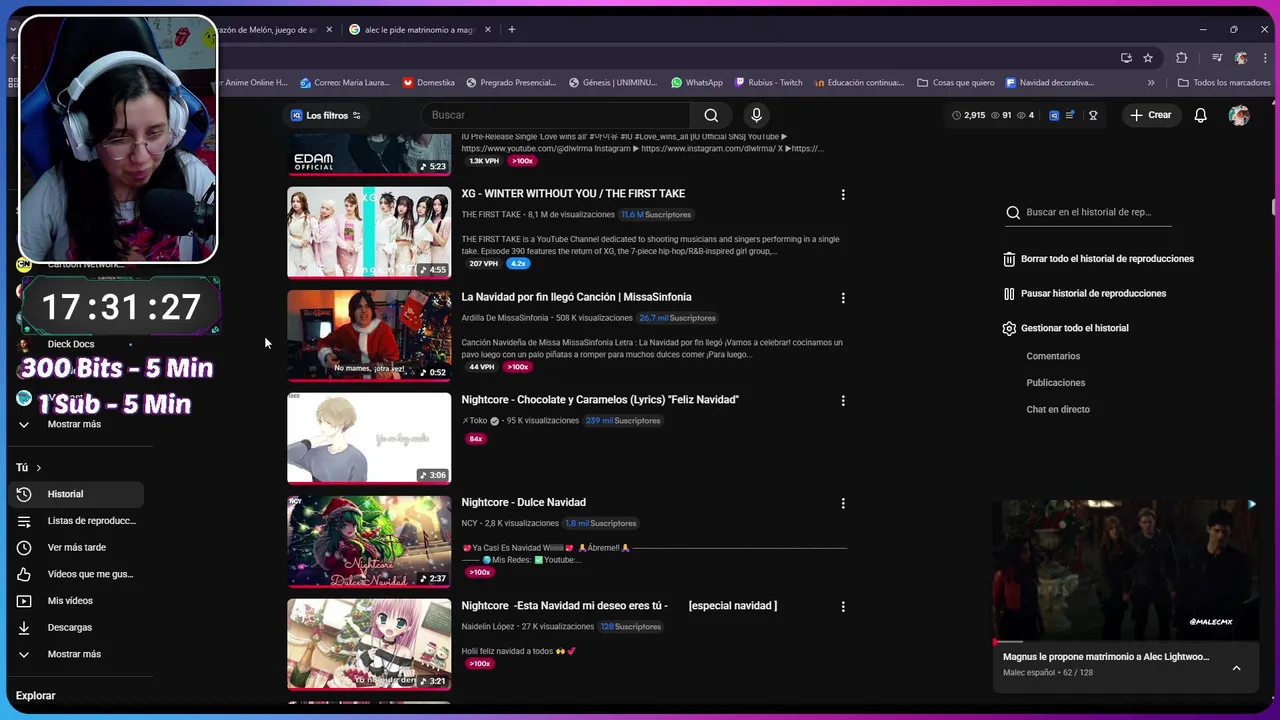Select Chat en directo under Gestionar historial
This screenshot has height=720, width=1280.
pos(1058,410)
